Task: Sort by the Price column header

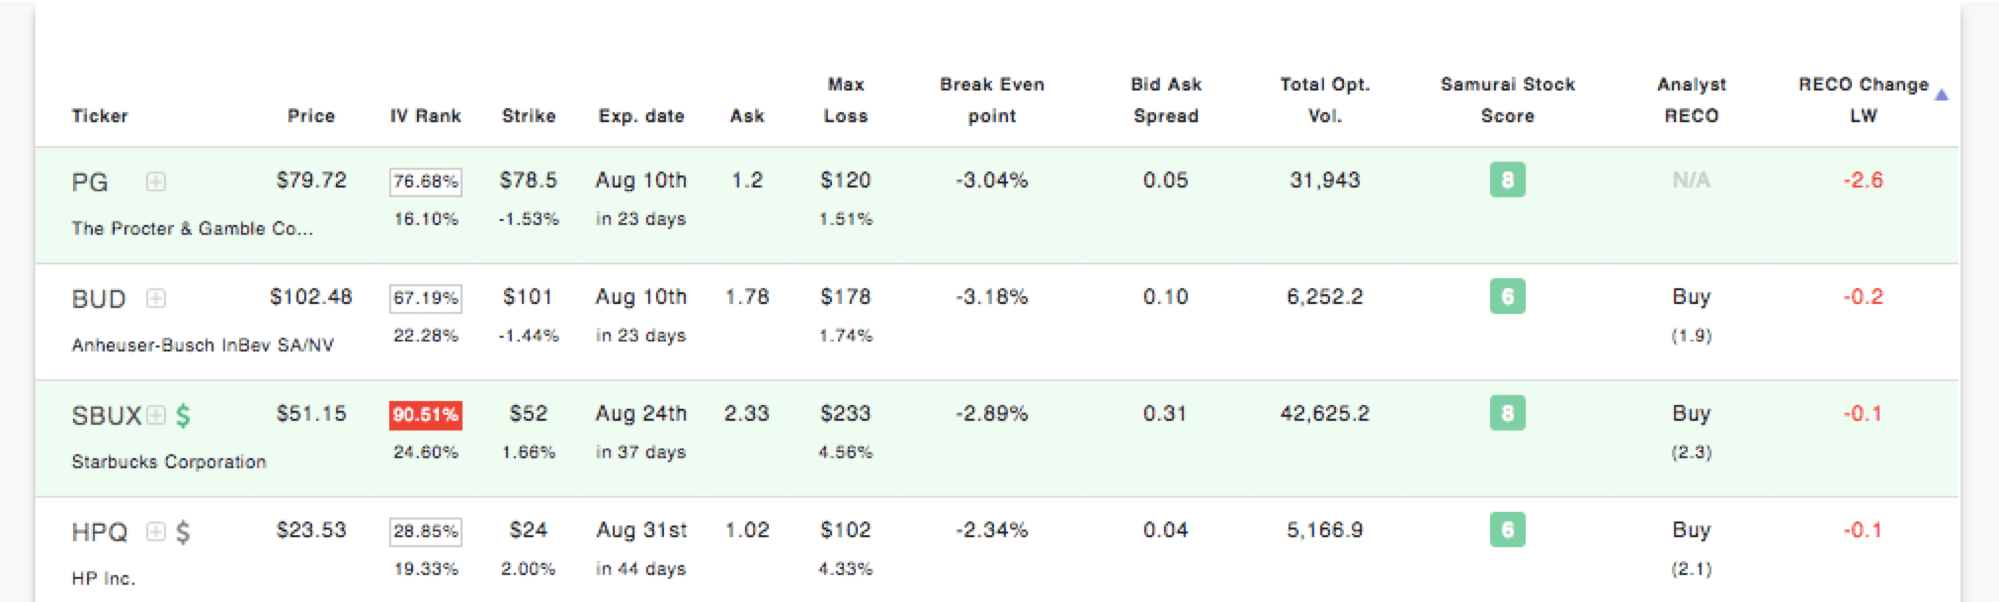Action: (311, 116)
